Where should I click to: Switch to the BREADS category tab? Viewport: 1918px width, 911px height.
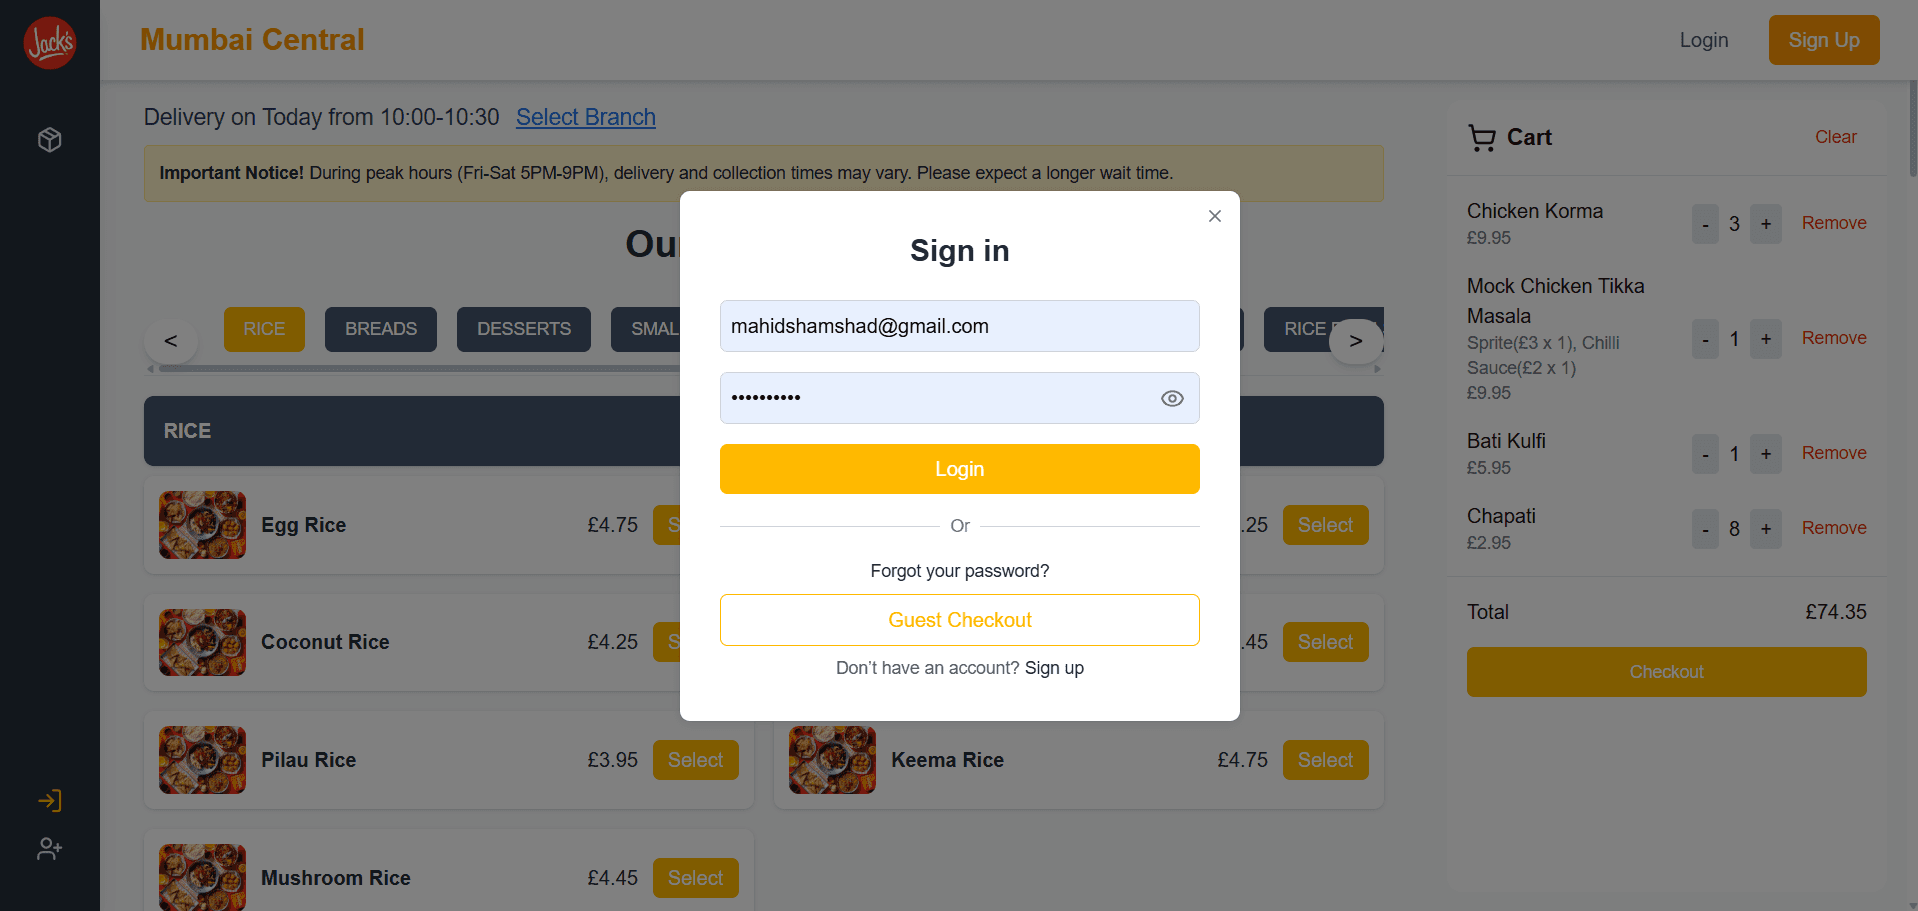[380, 329]
